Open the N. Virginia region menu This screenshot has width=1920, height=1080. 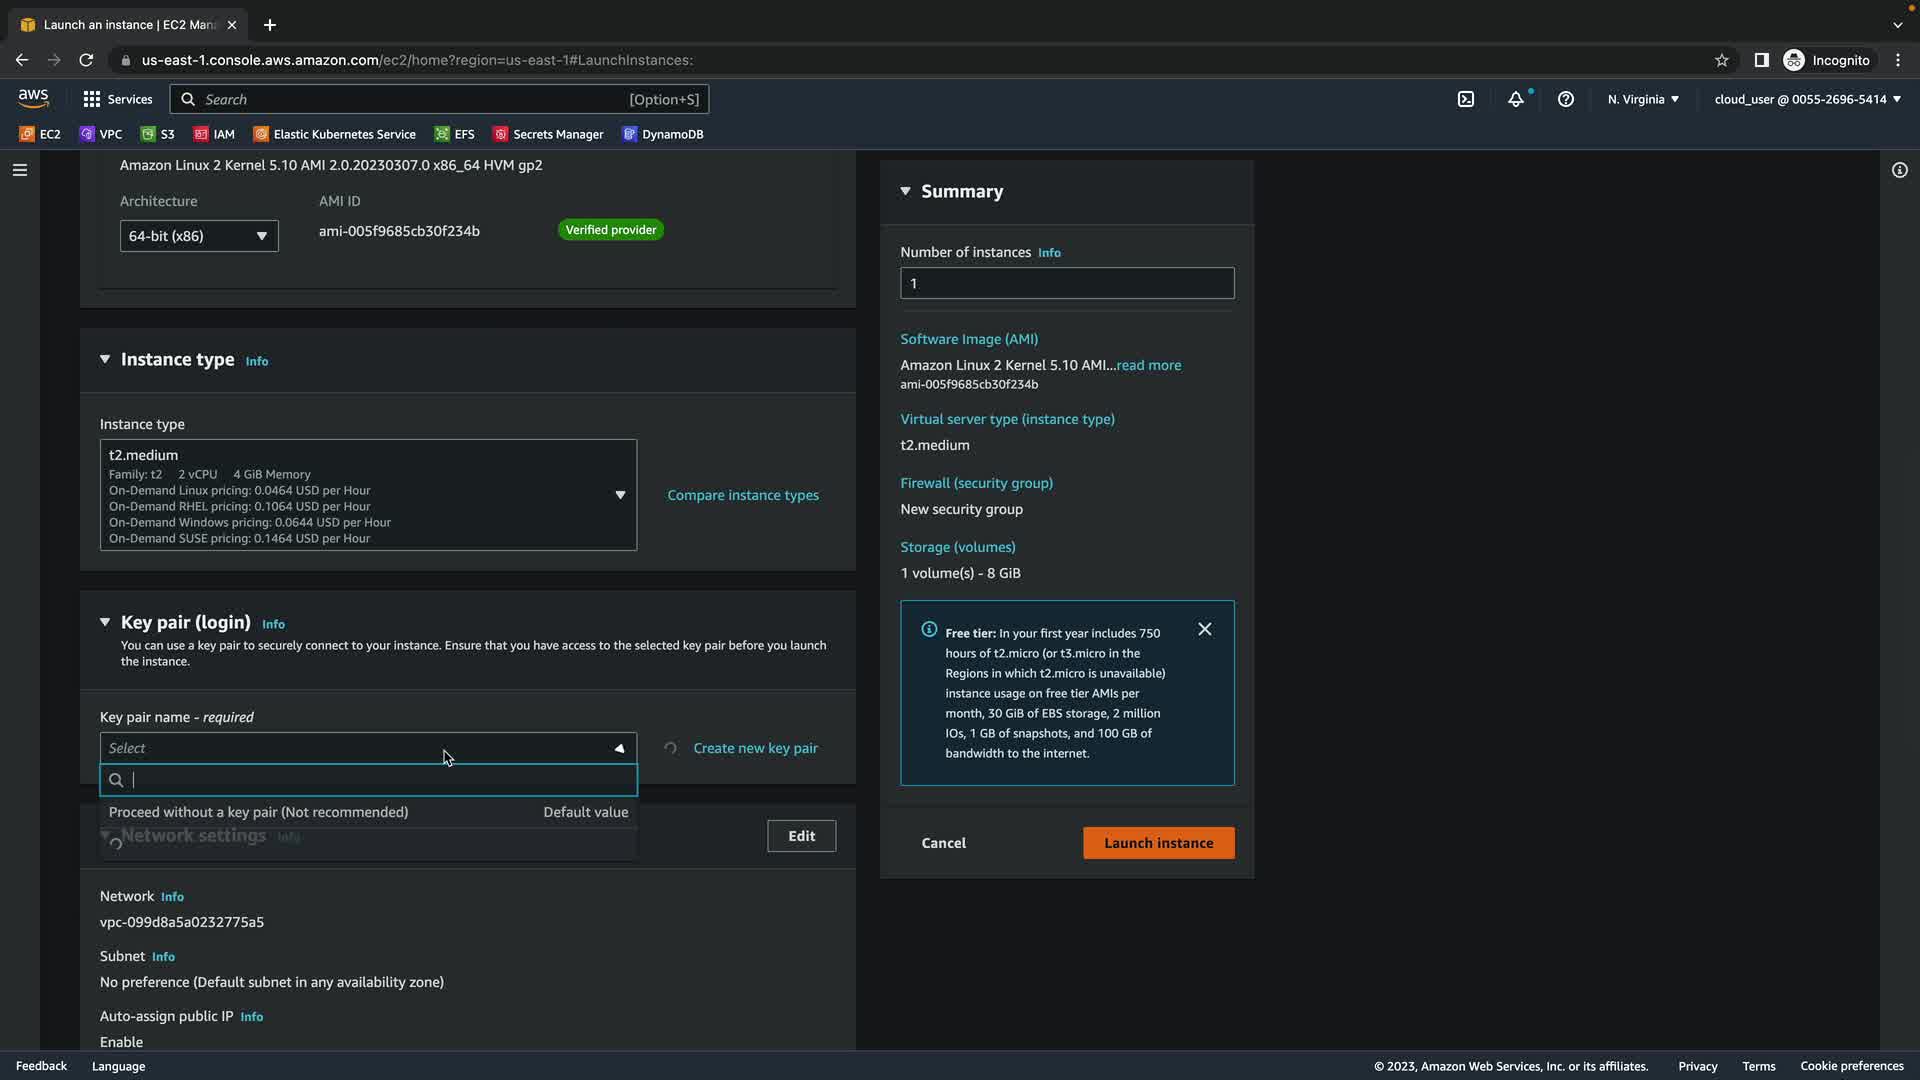1643,99
